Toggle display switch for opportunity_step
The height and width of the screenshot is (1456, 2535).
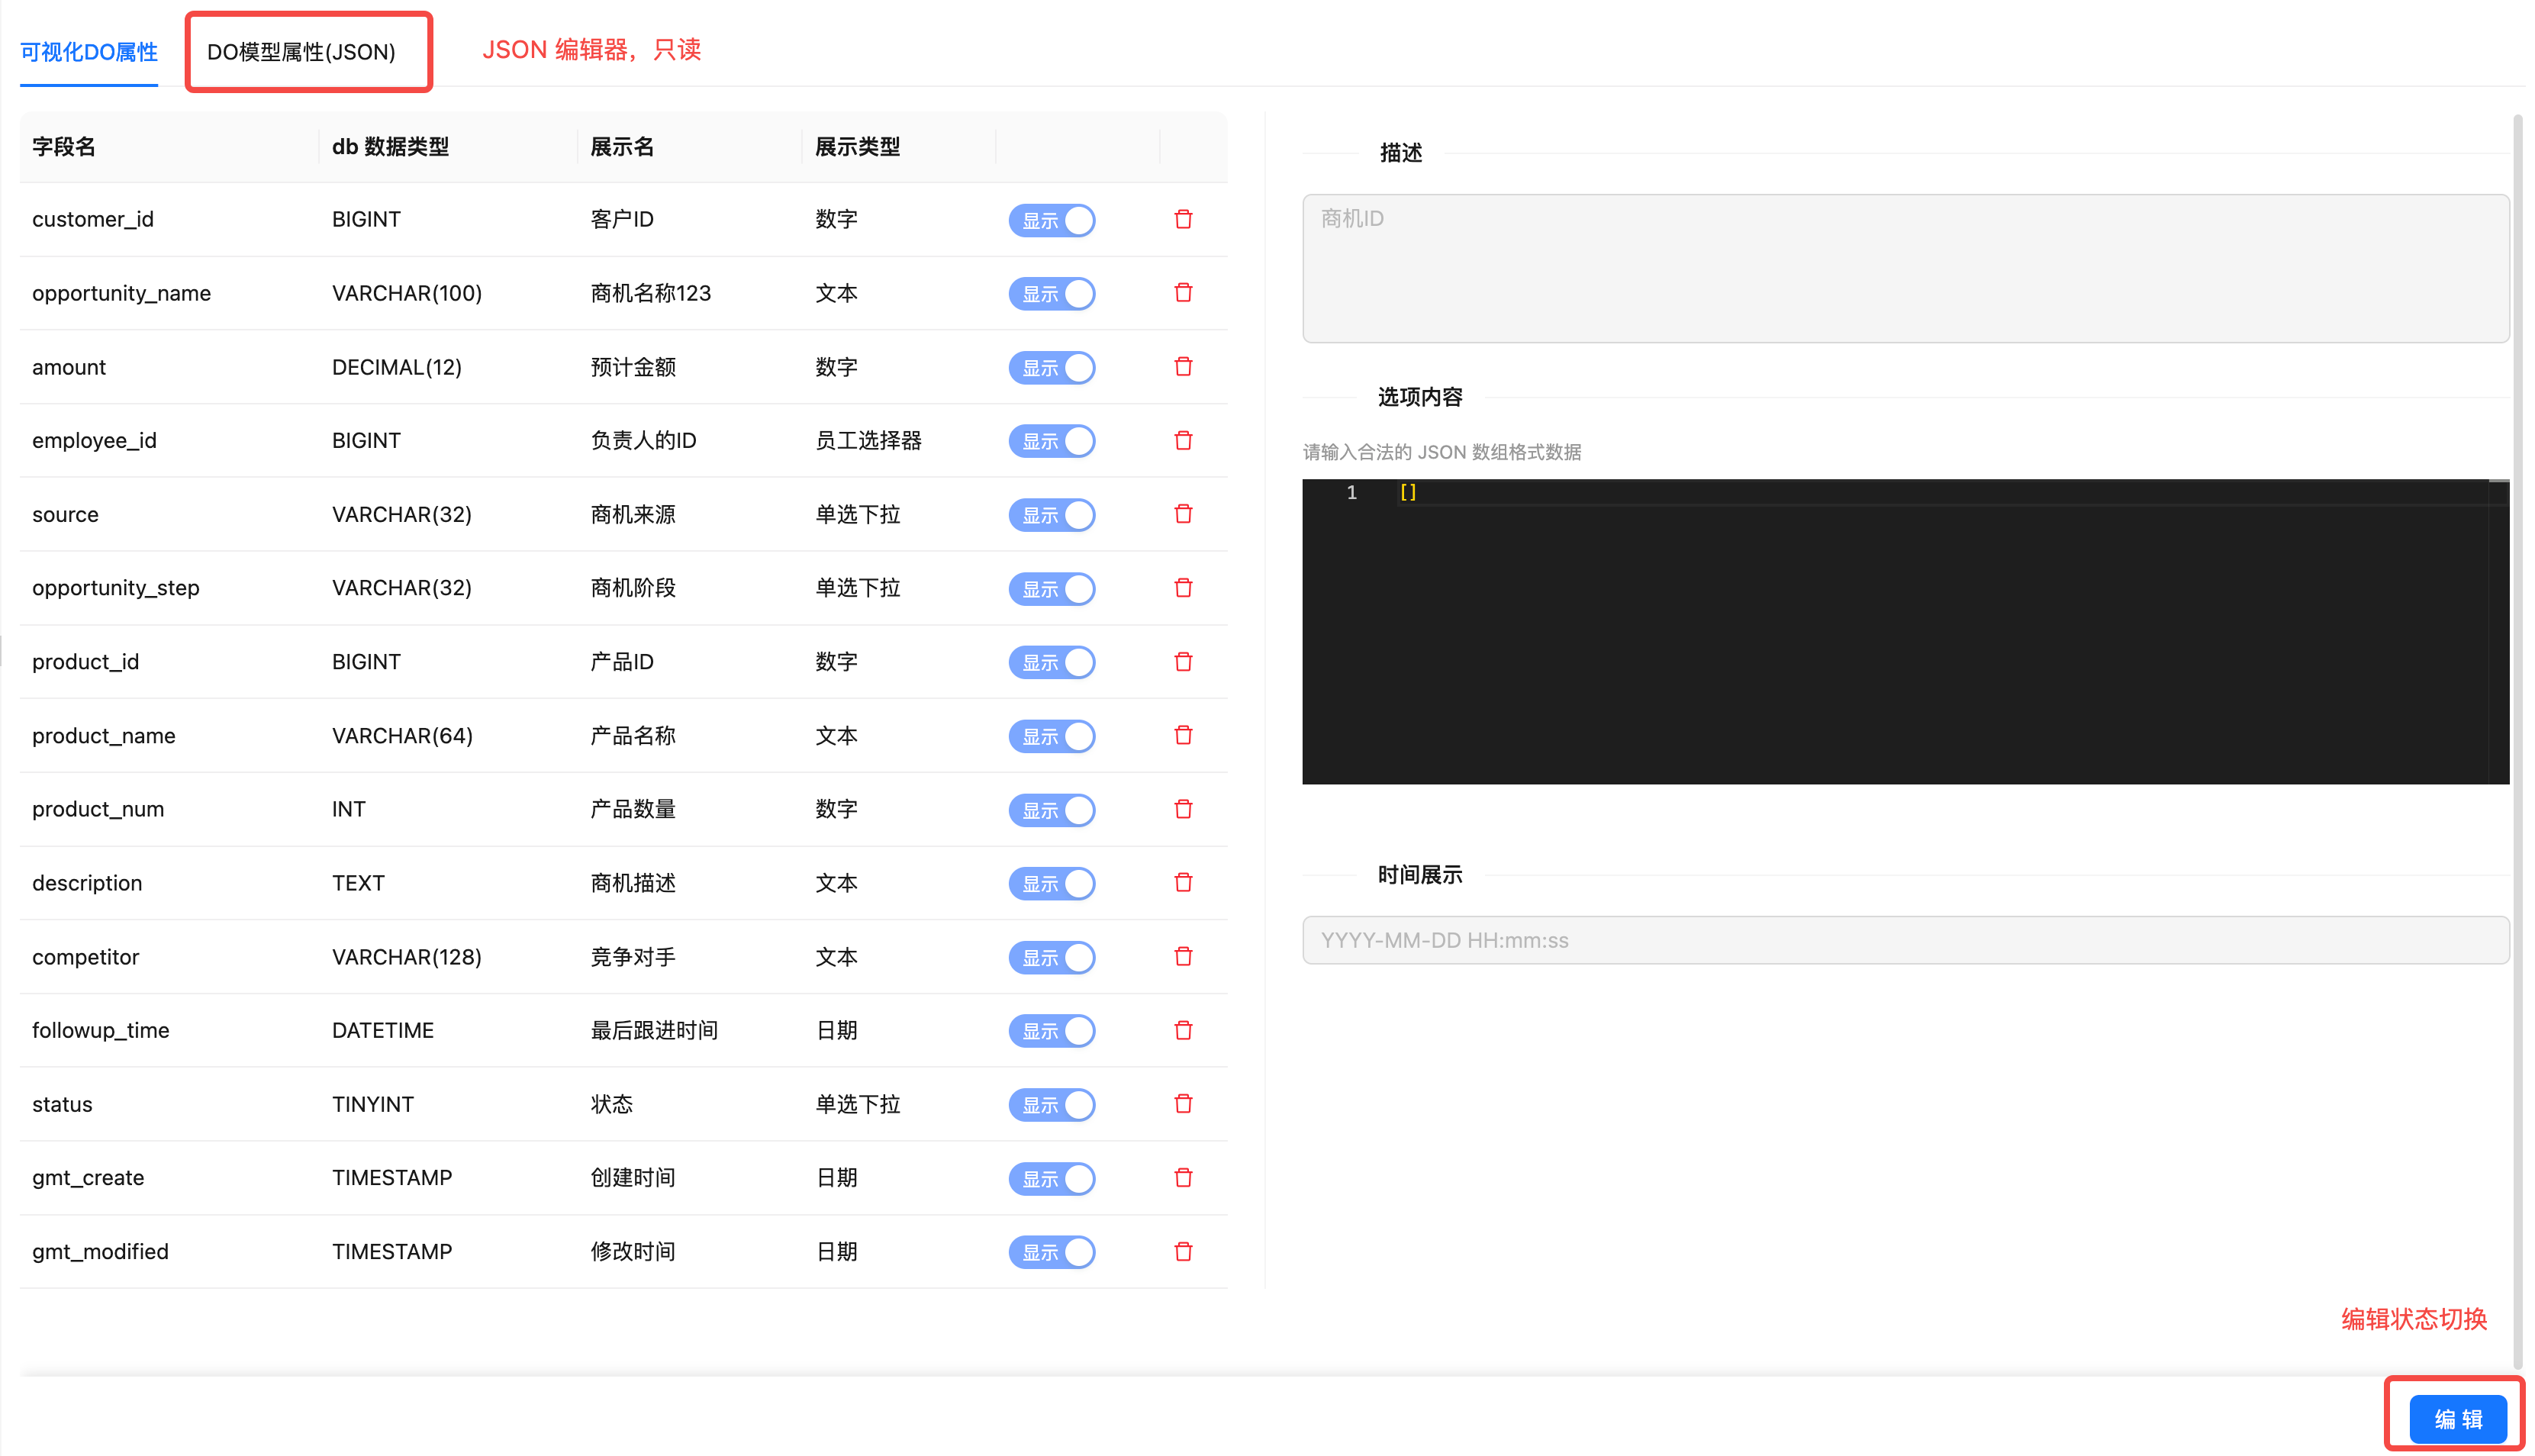[1051, 589]
